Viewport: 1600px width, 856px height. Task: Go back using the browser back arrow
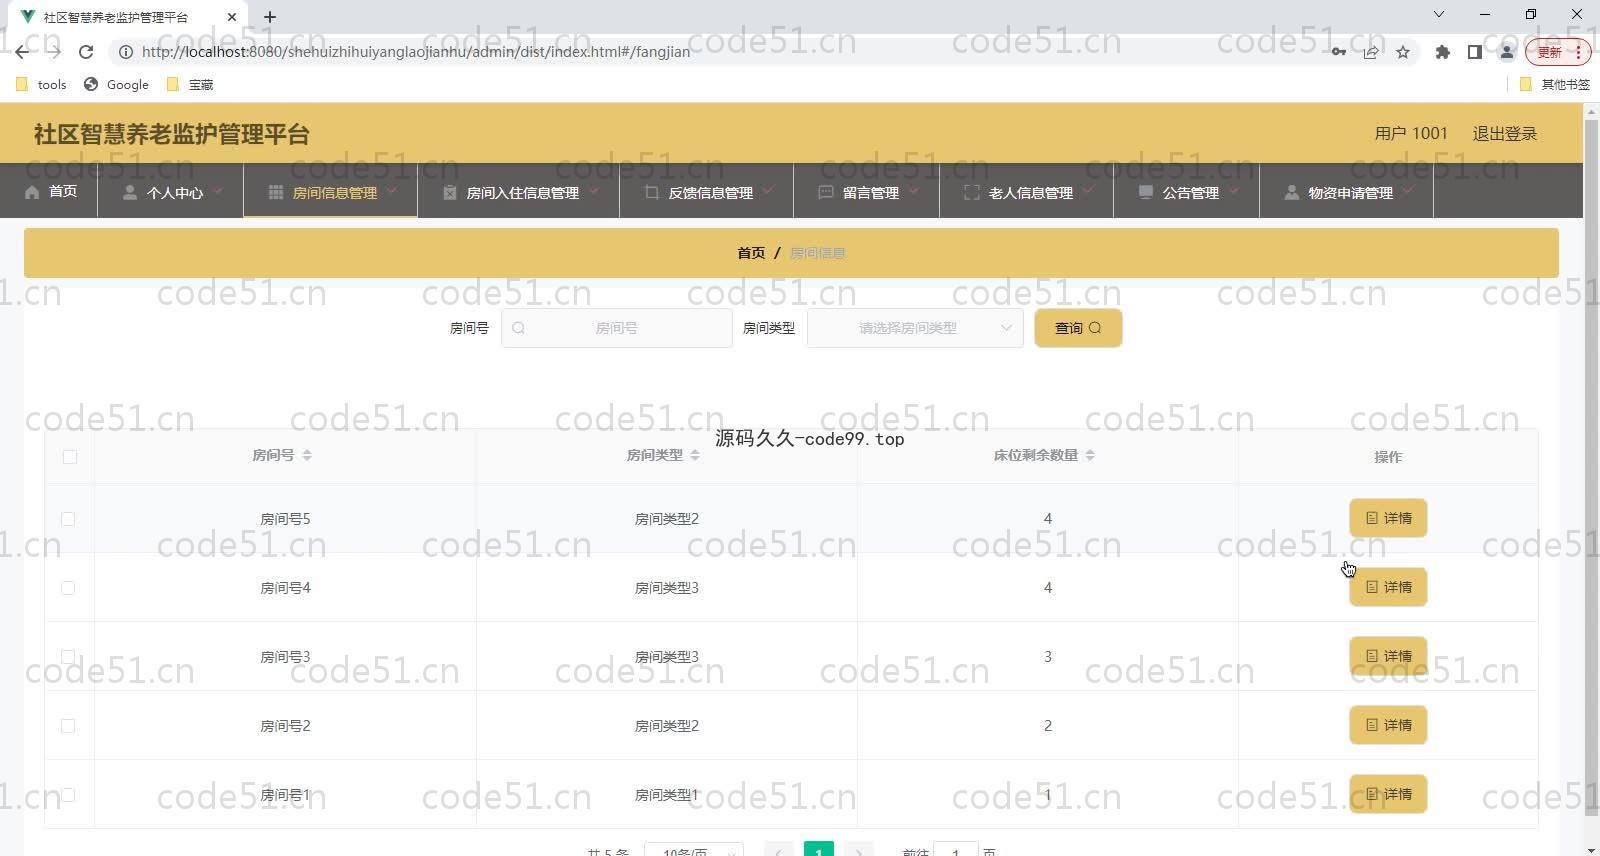(22, 52)
